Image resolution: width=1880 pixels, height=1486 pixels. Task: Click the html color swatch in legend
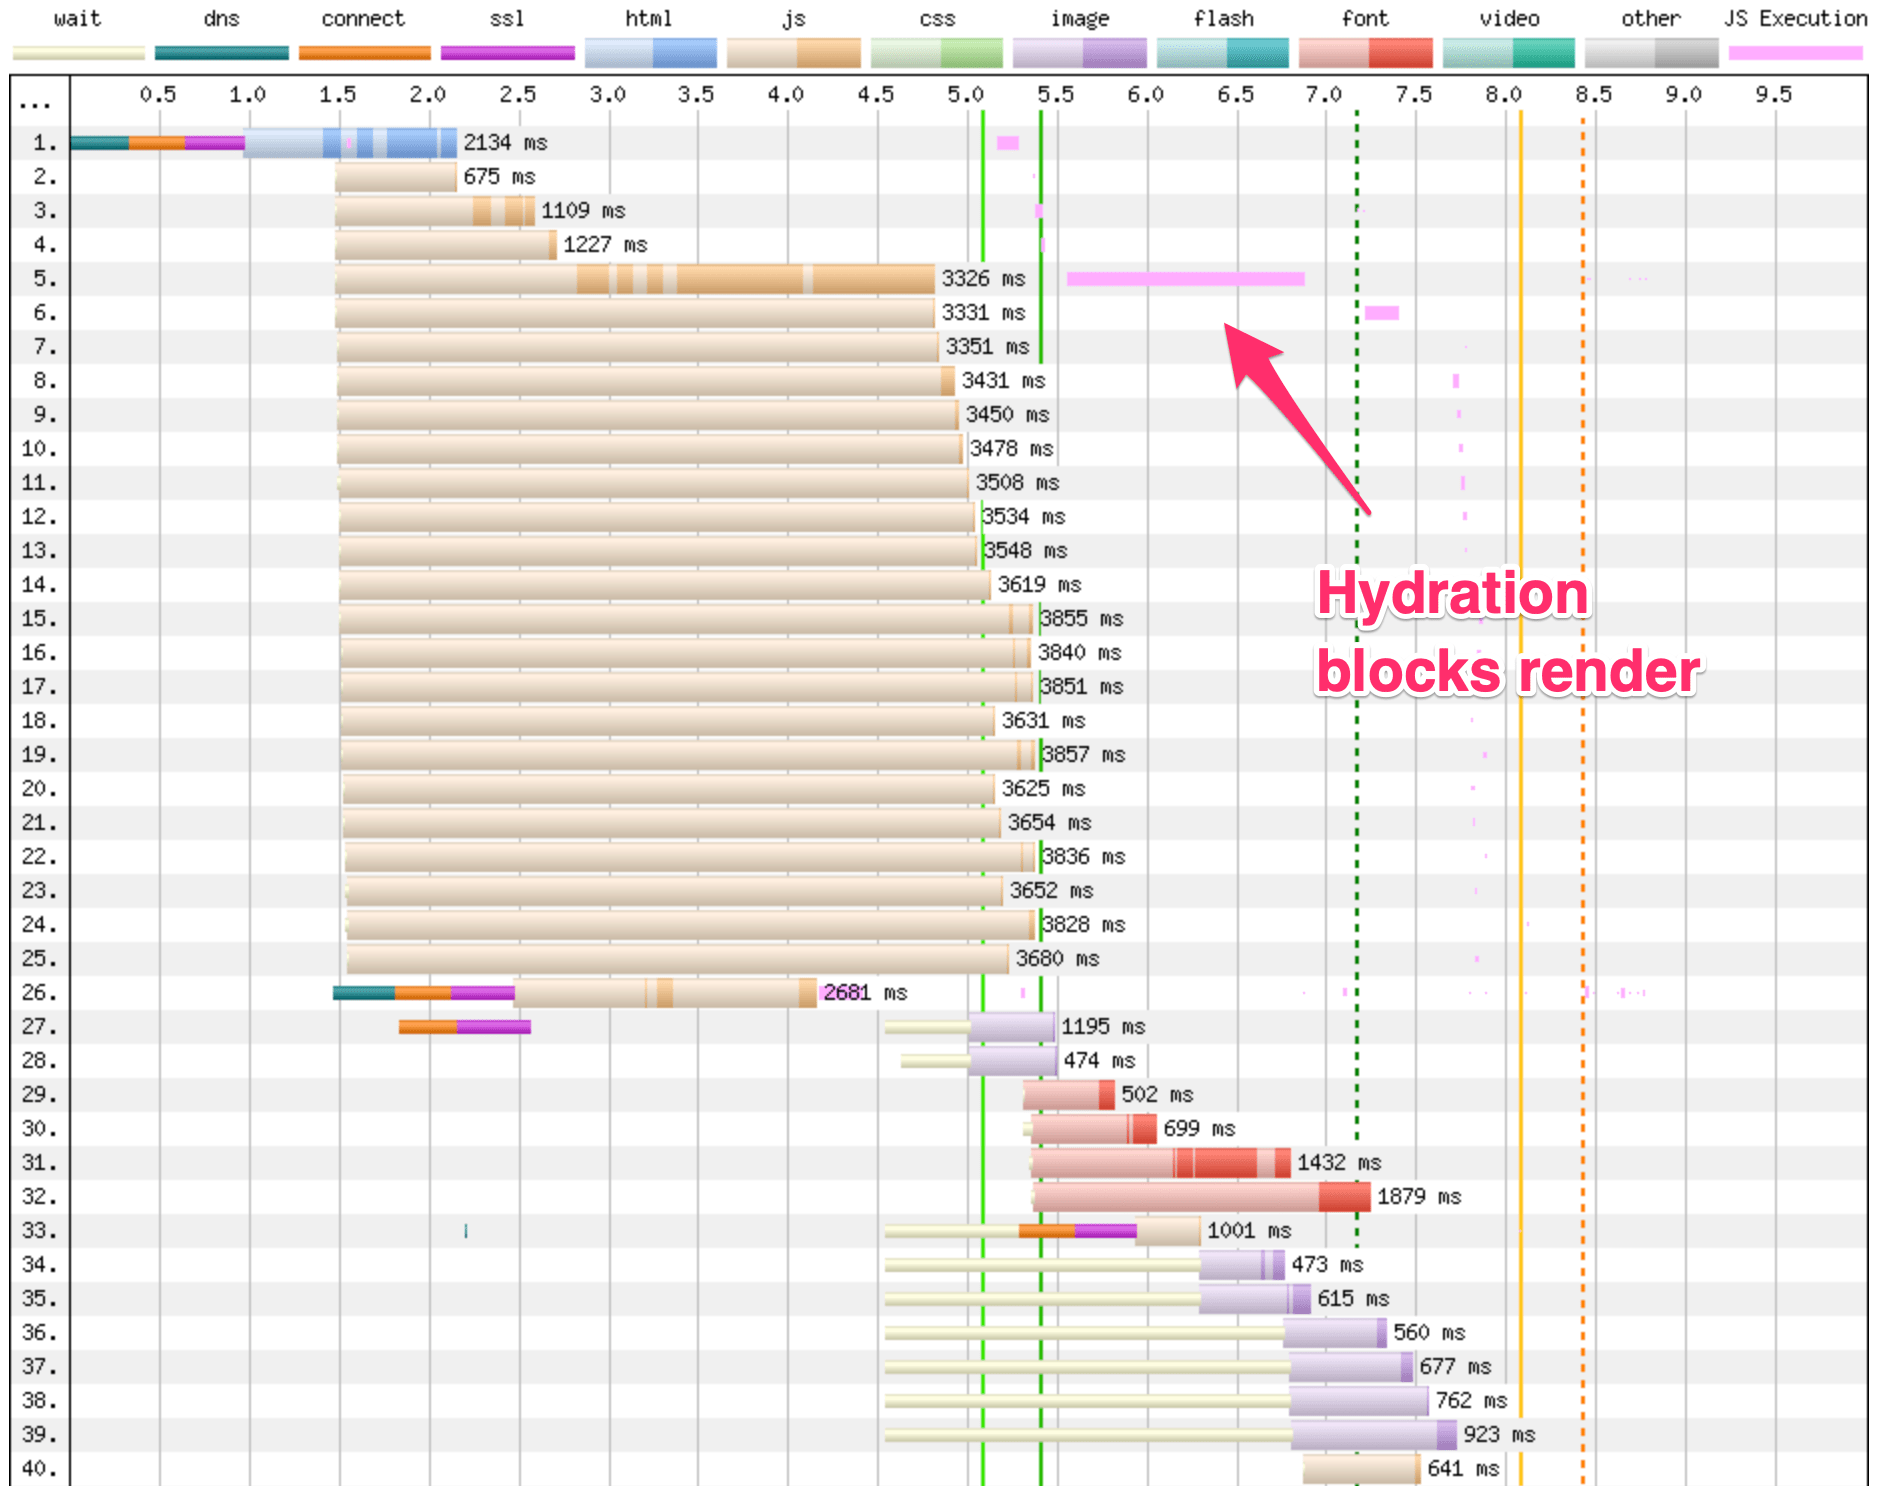[650, 53]
